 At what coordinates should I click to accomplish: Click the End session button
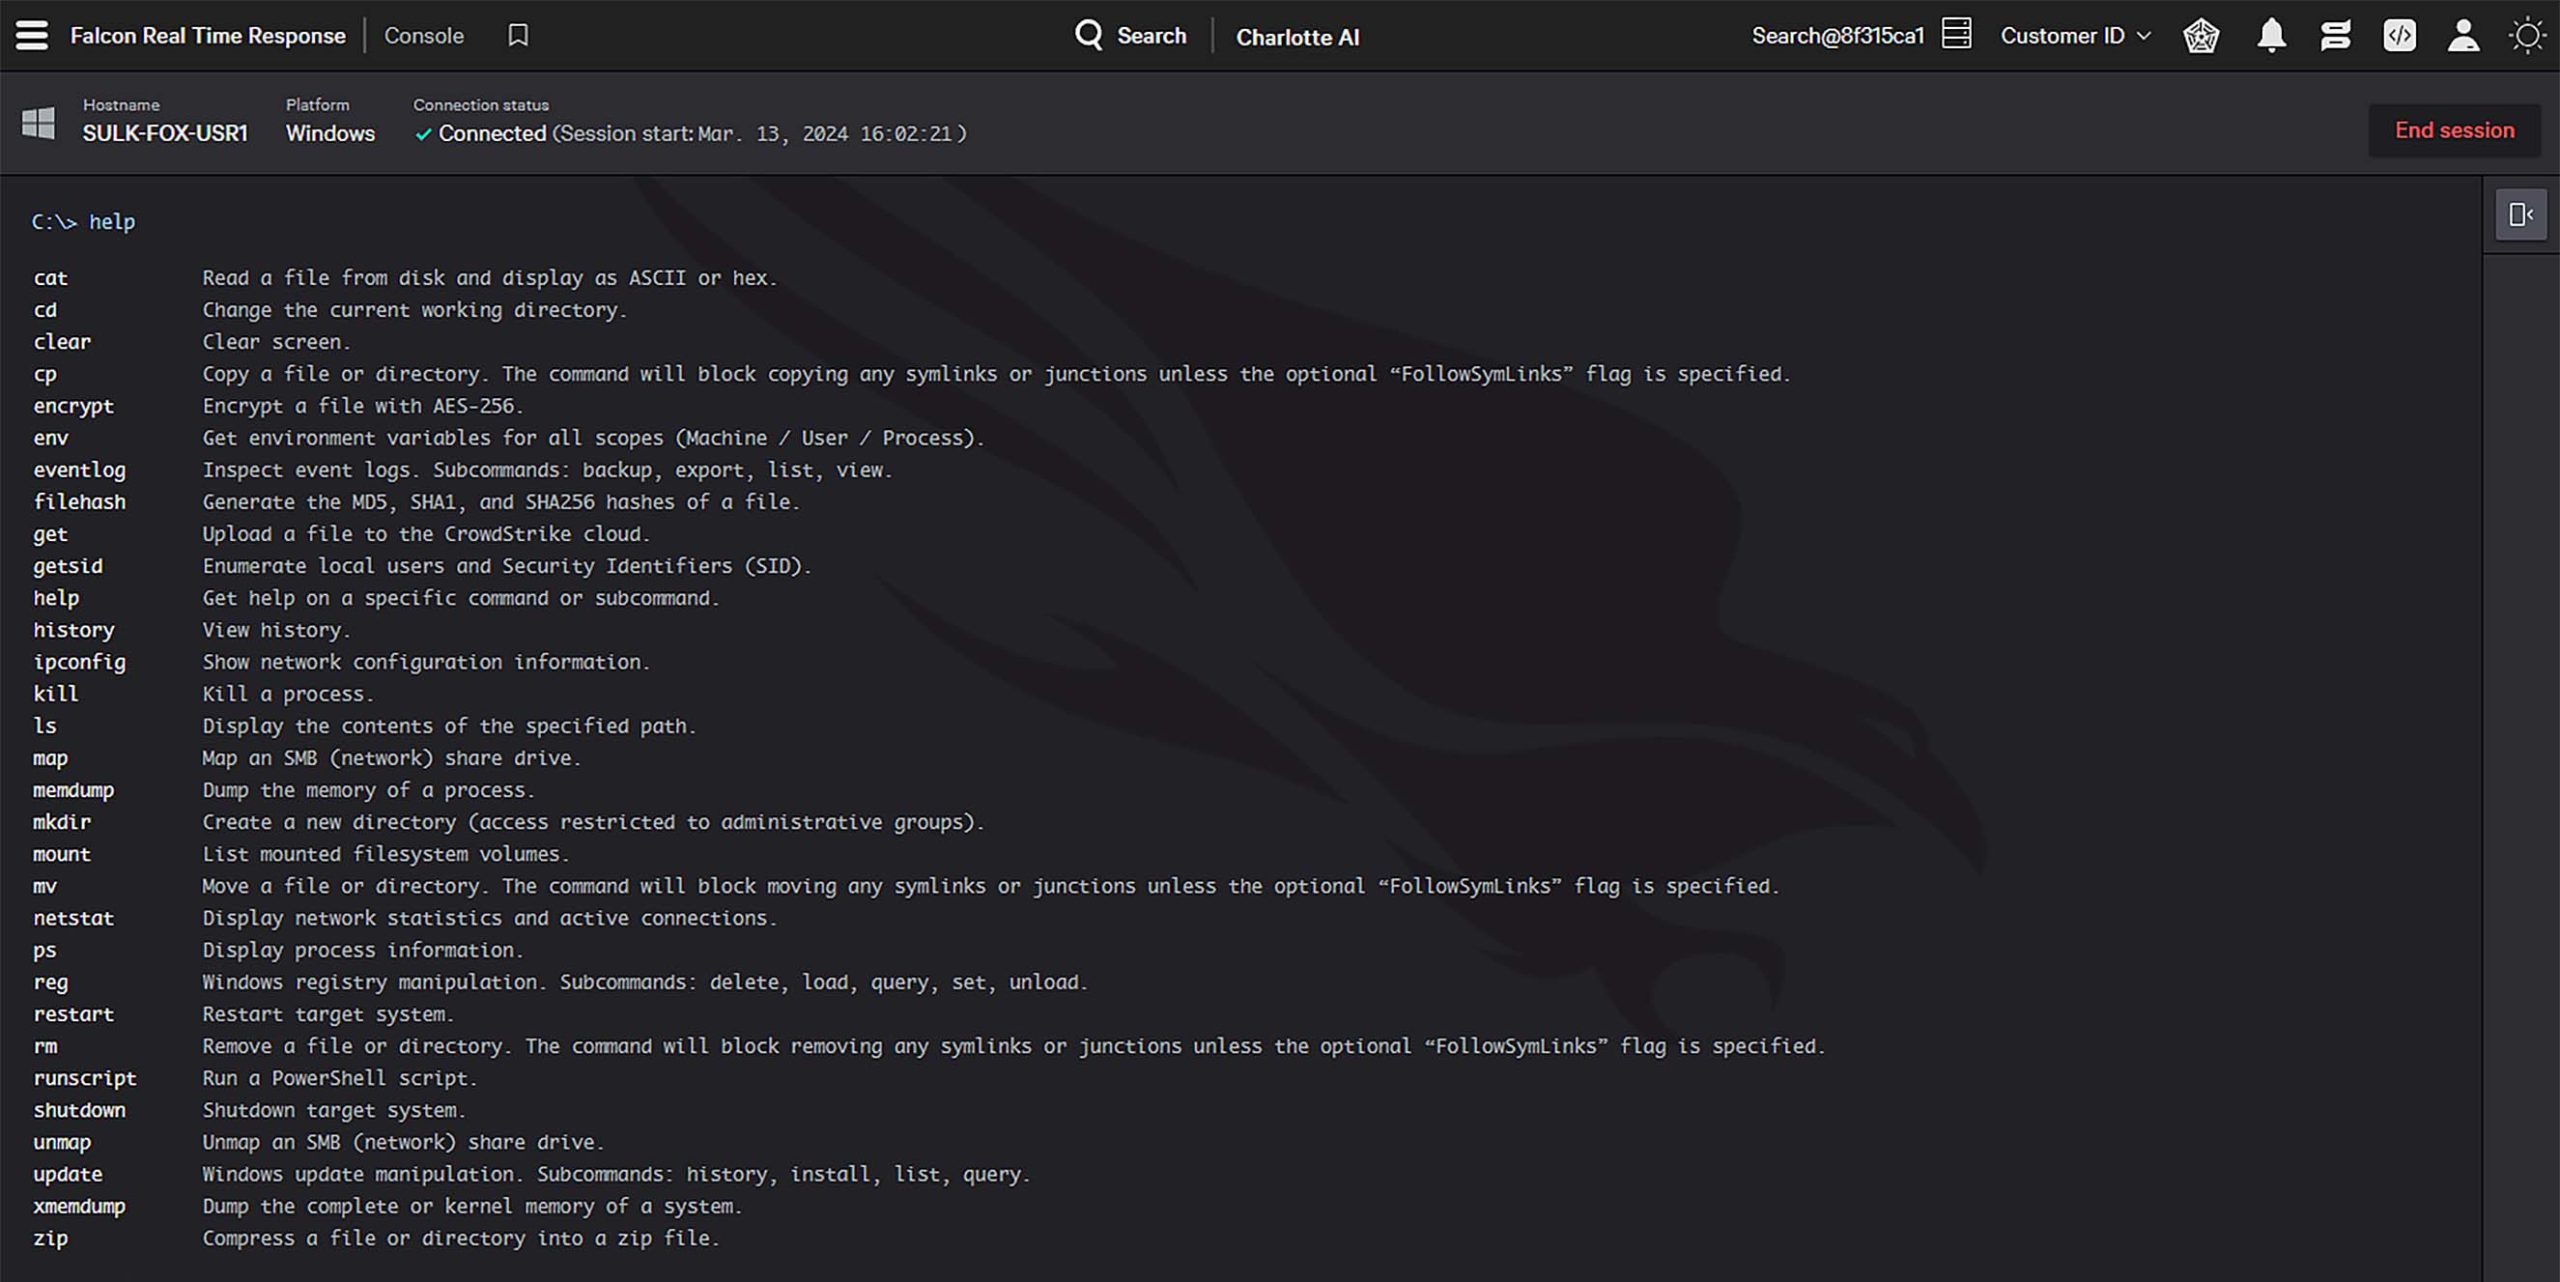2454,130
